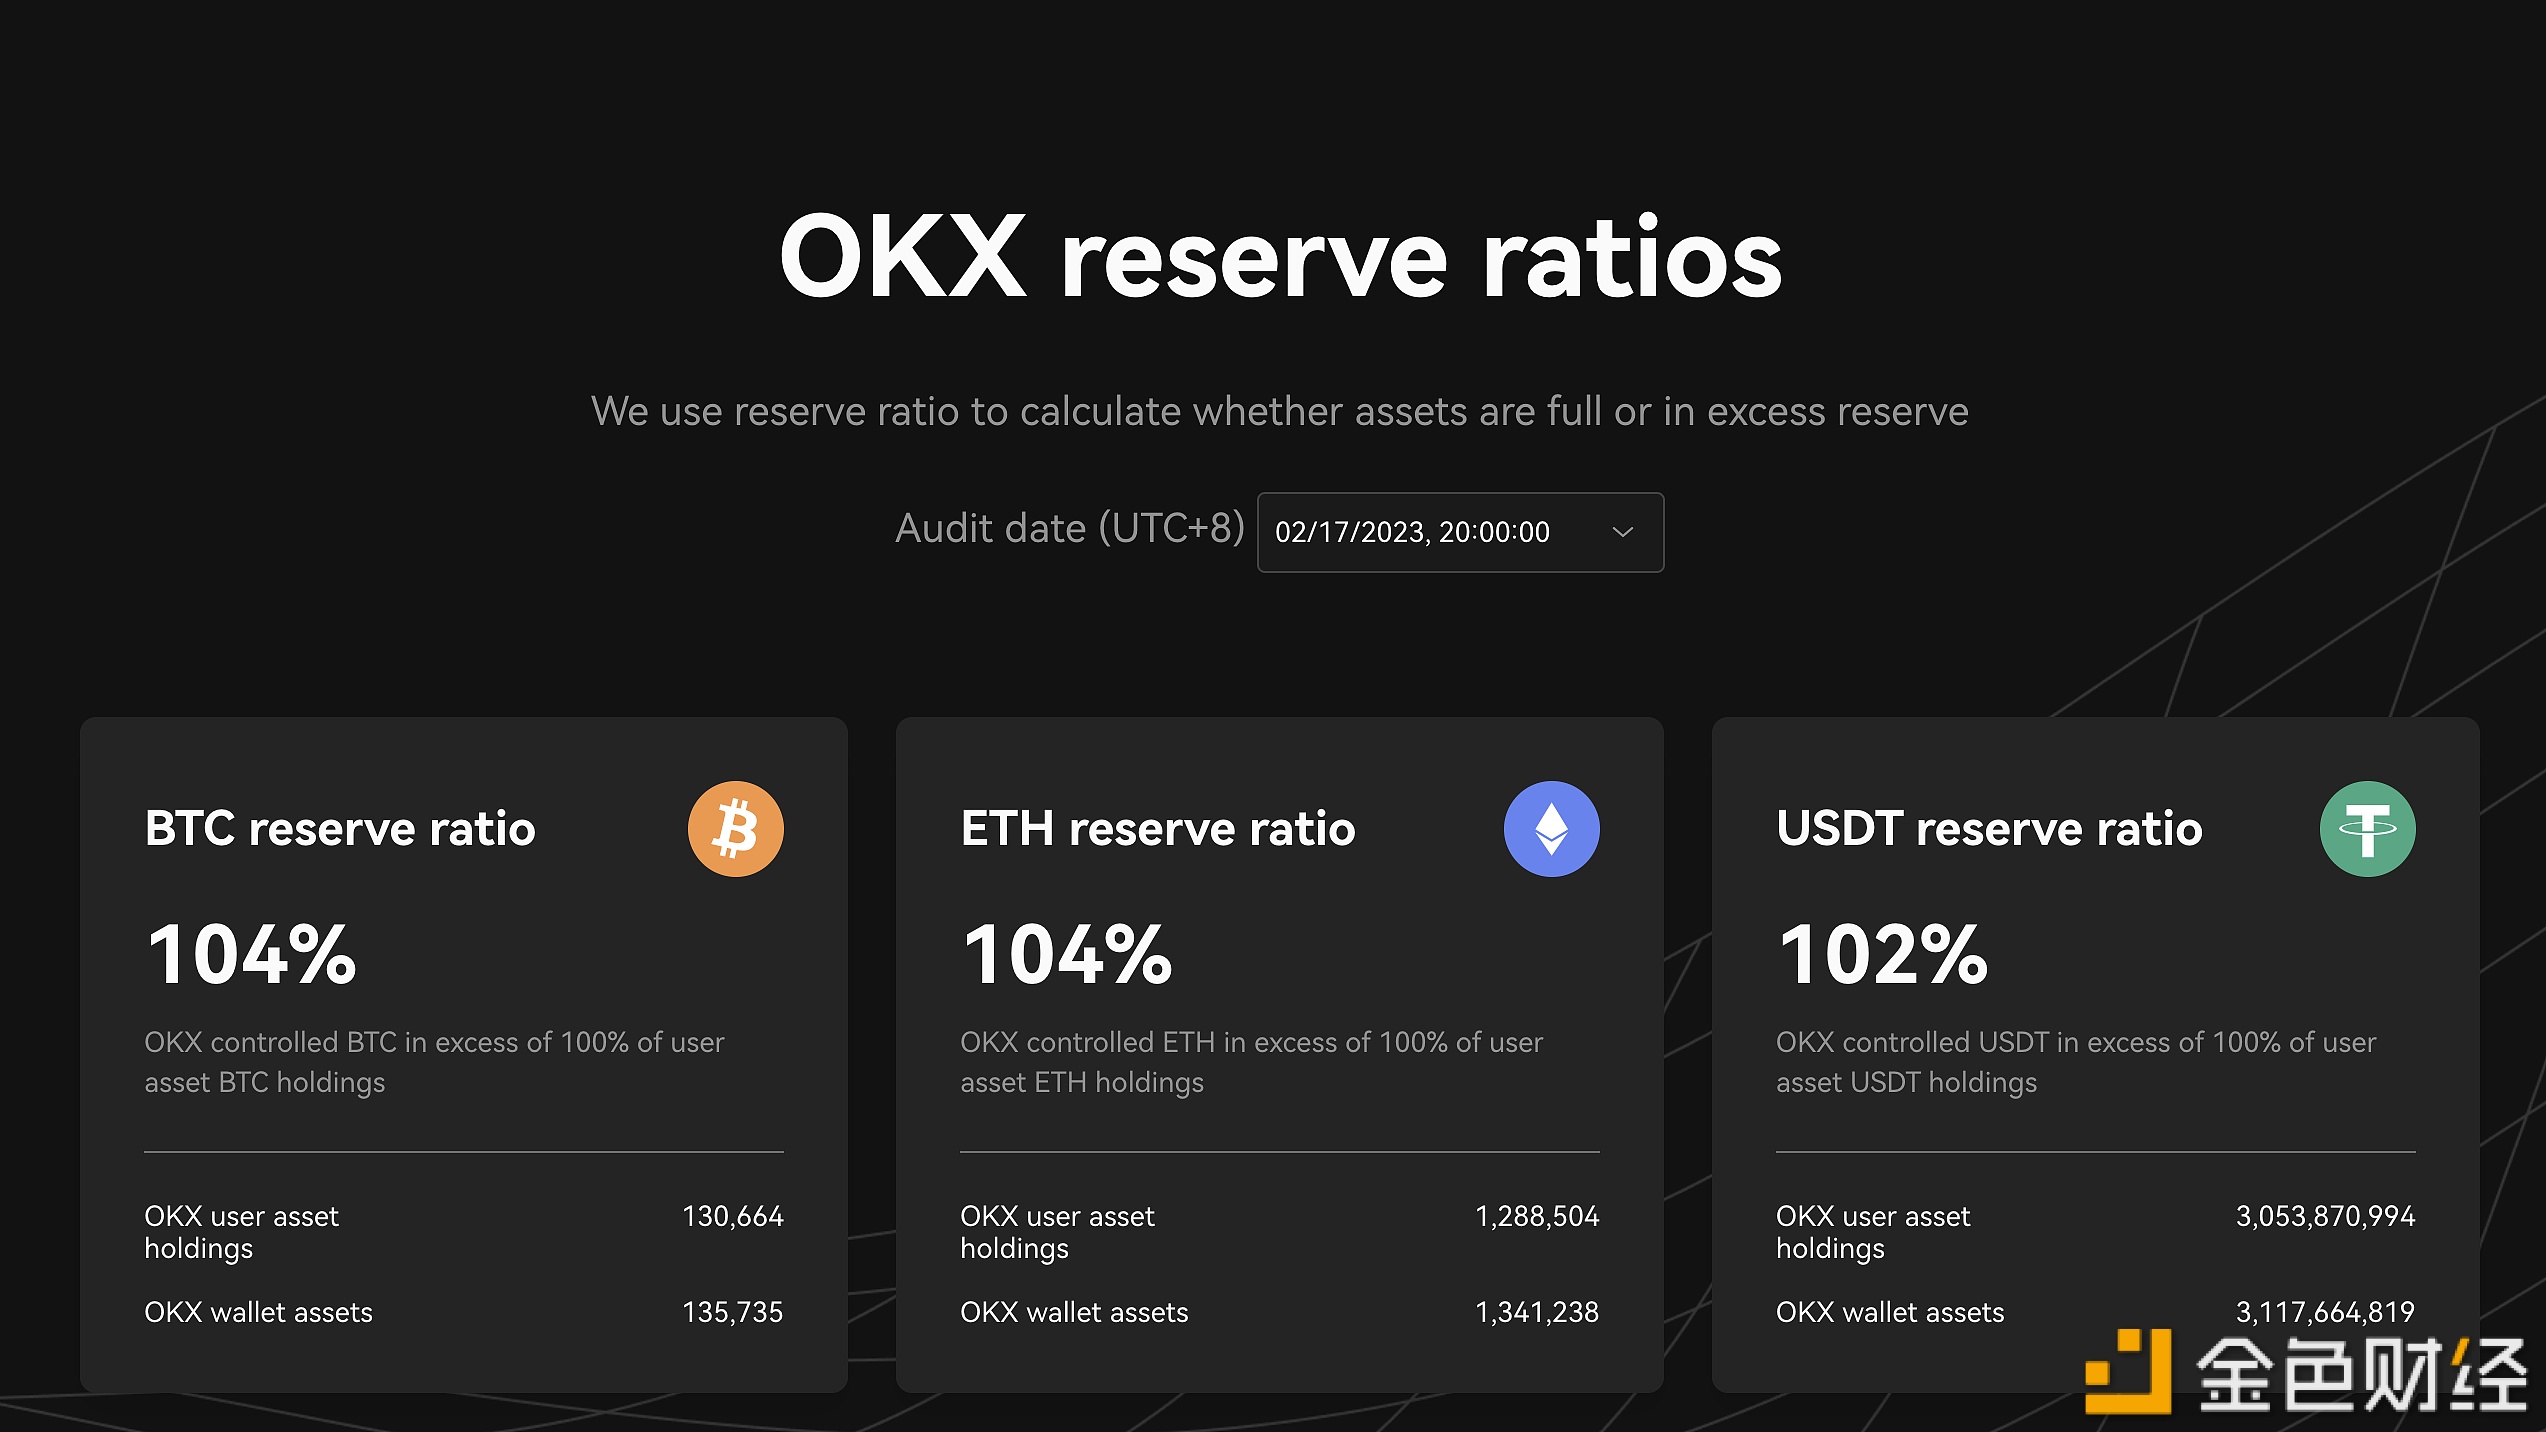Click the USDT reserve ratio heading
Viewport: 2546px width, 1432px height.
(1989, 828)
